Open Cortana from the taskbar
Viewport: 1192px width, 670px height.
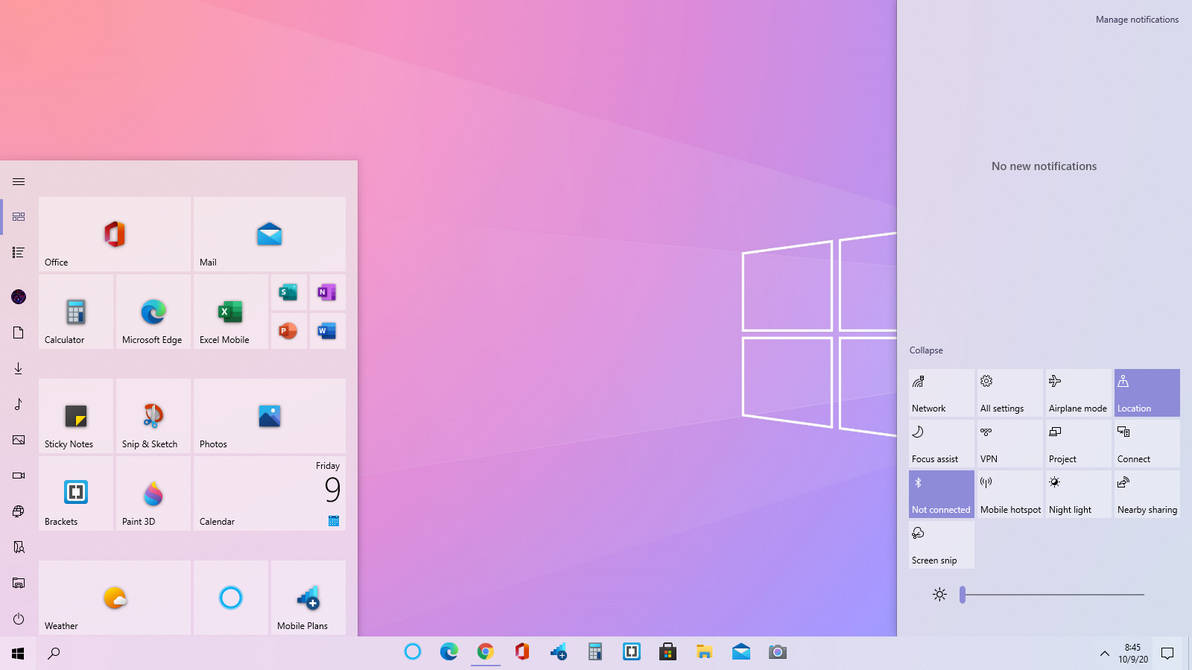412,652
